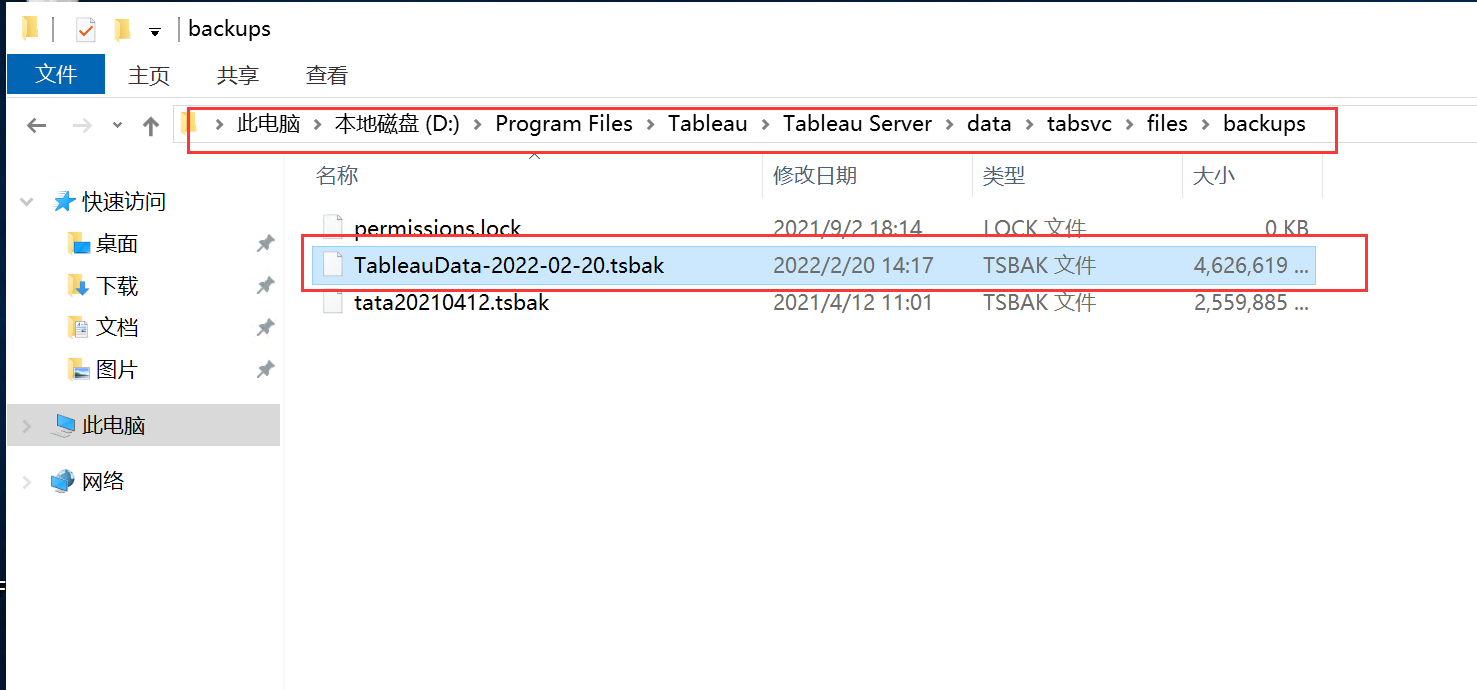Switch to the 查看 ribbon tab
Image resolution: width=1477 pixels, height=690 pixels.
click(327, 75)
